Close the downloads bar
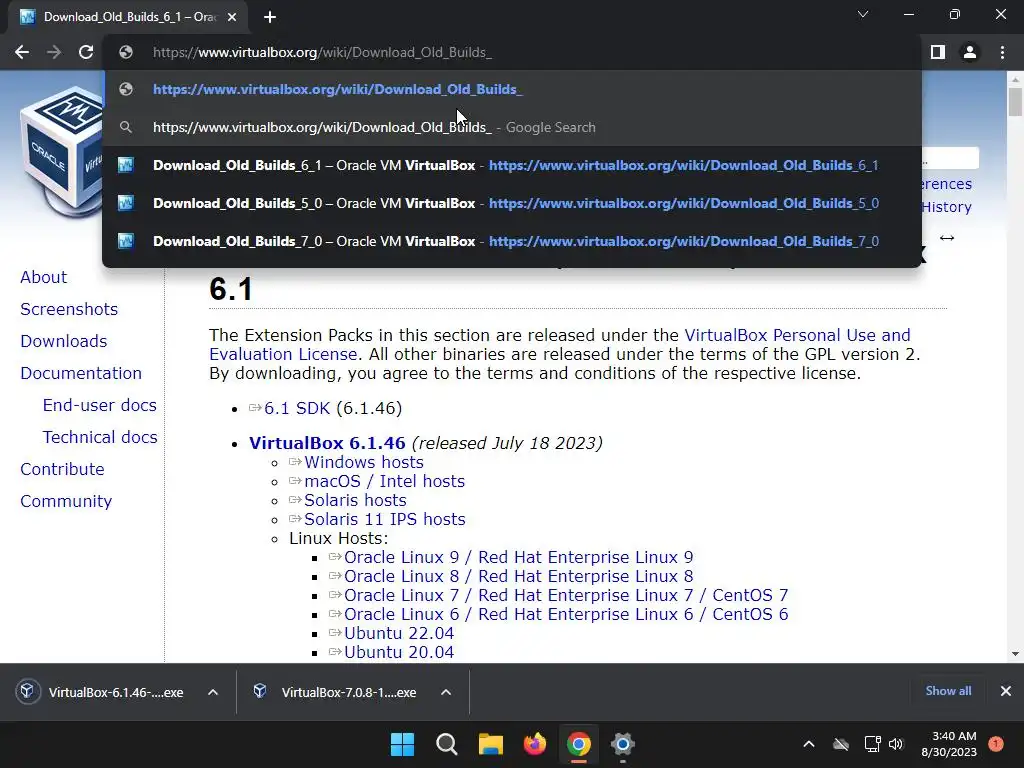 point(1006,691)
